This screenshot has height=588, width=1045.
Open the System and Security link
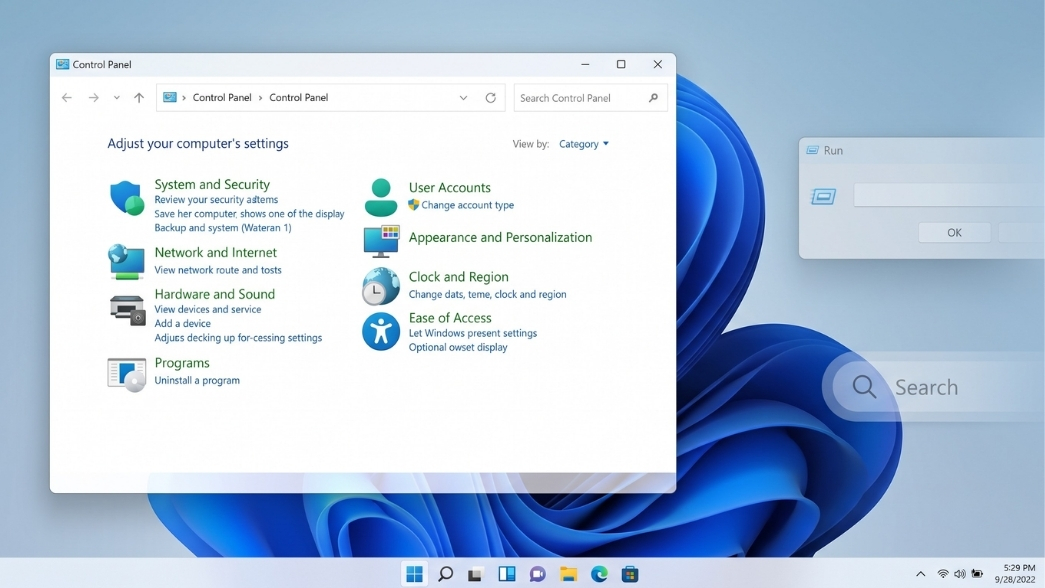click(x=212, y=185)
